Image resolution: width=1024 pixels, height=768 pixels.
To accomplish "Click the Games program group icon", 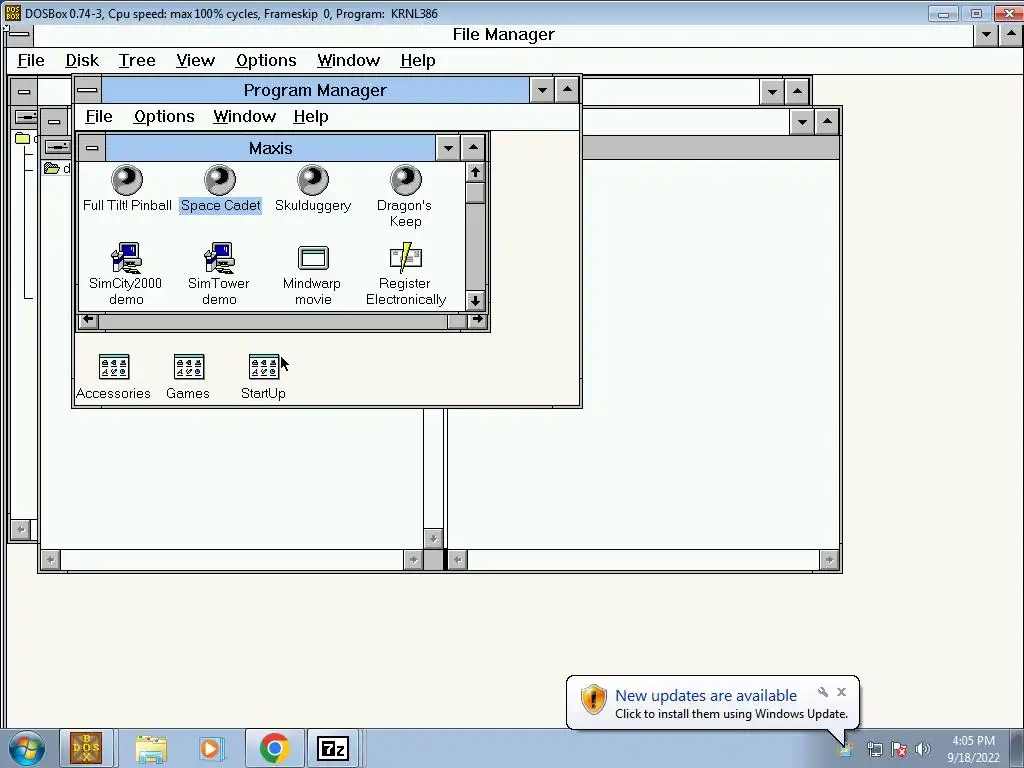I will point(189,367).
